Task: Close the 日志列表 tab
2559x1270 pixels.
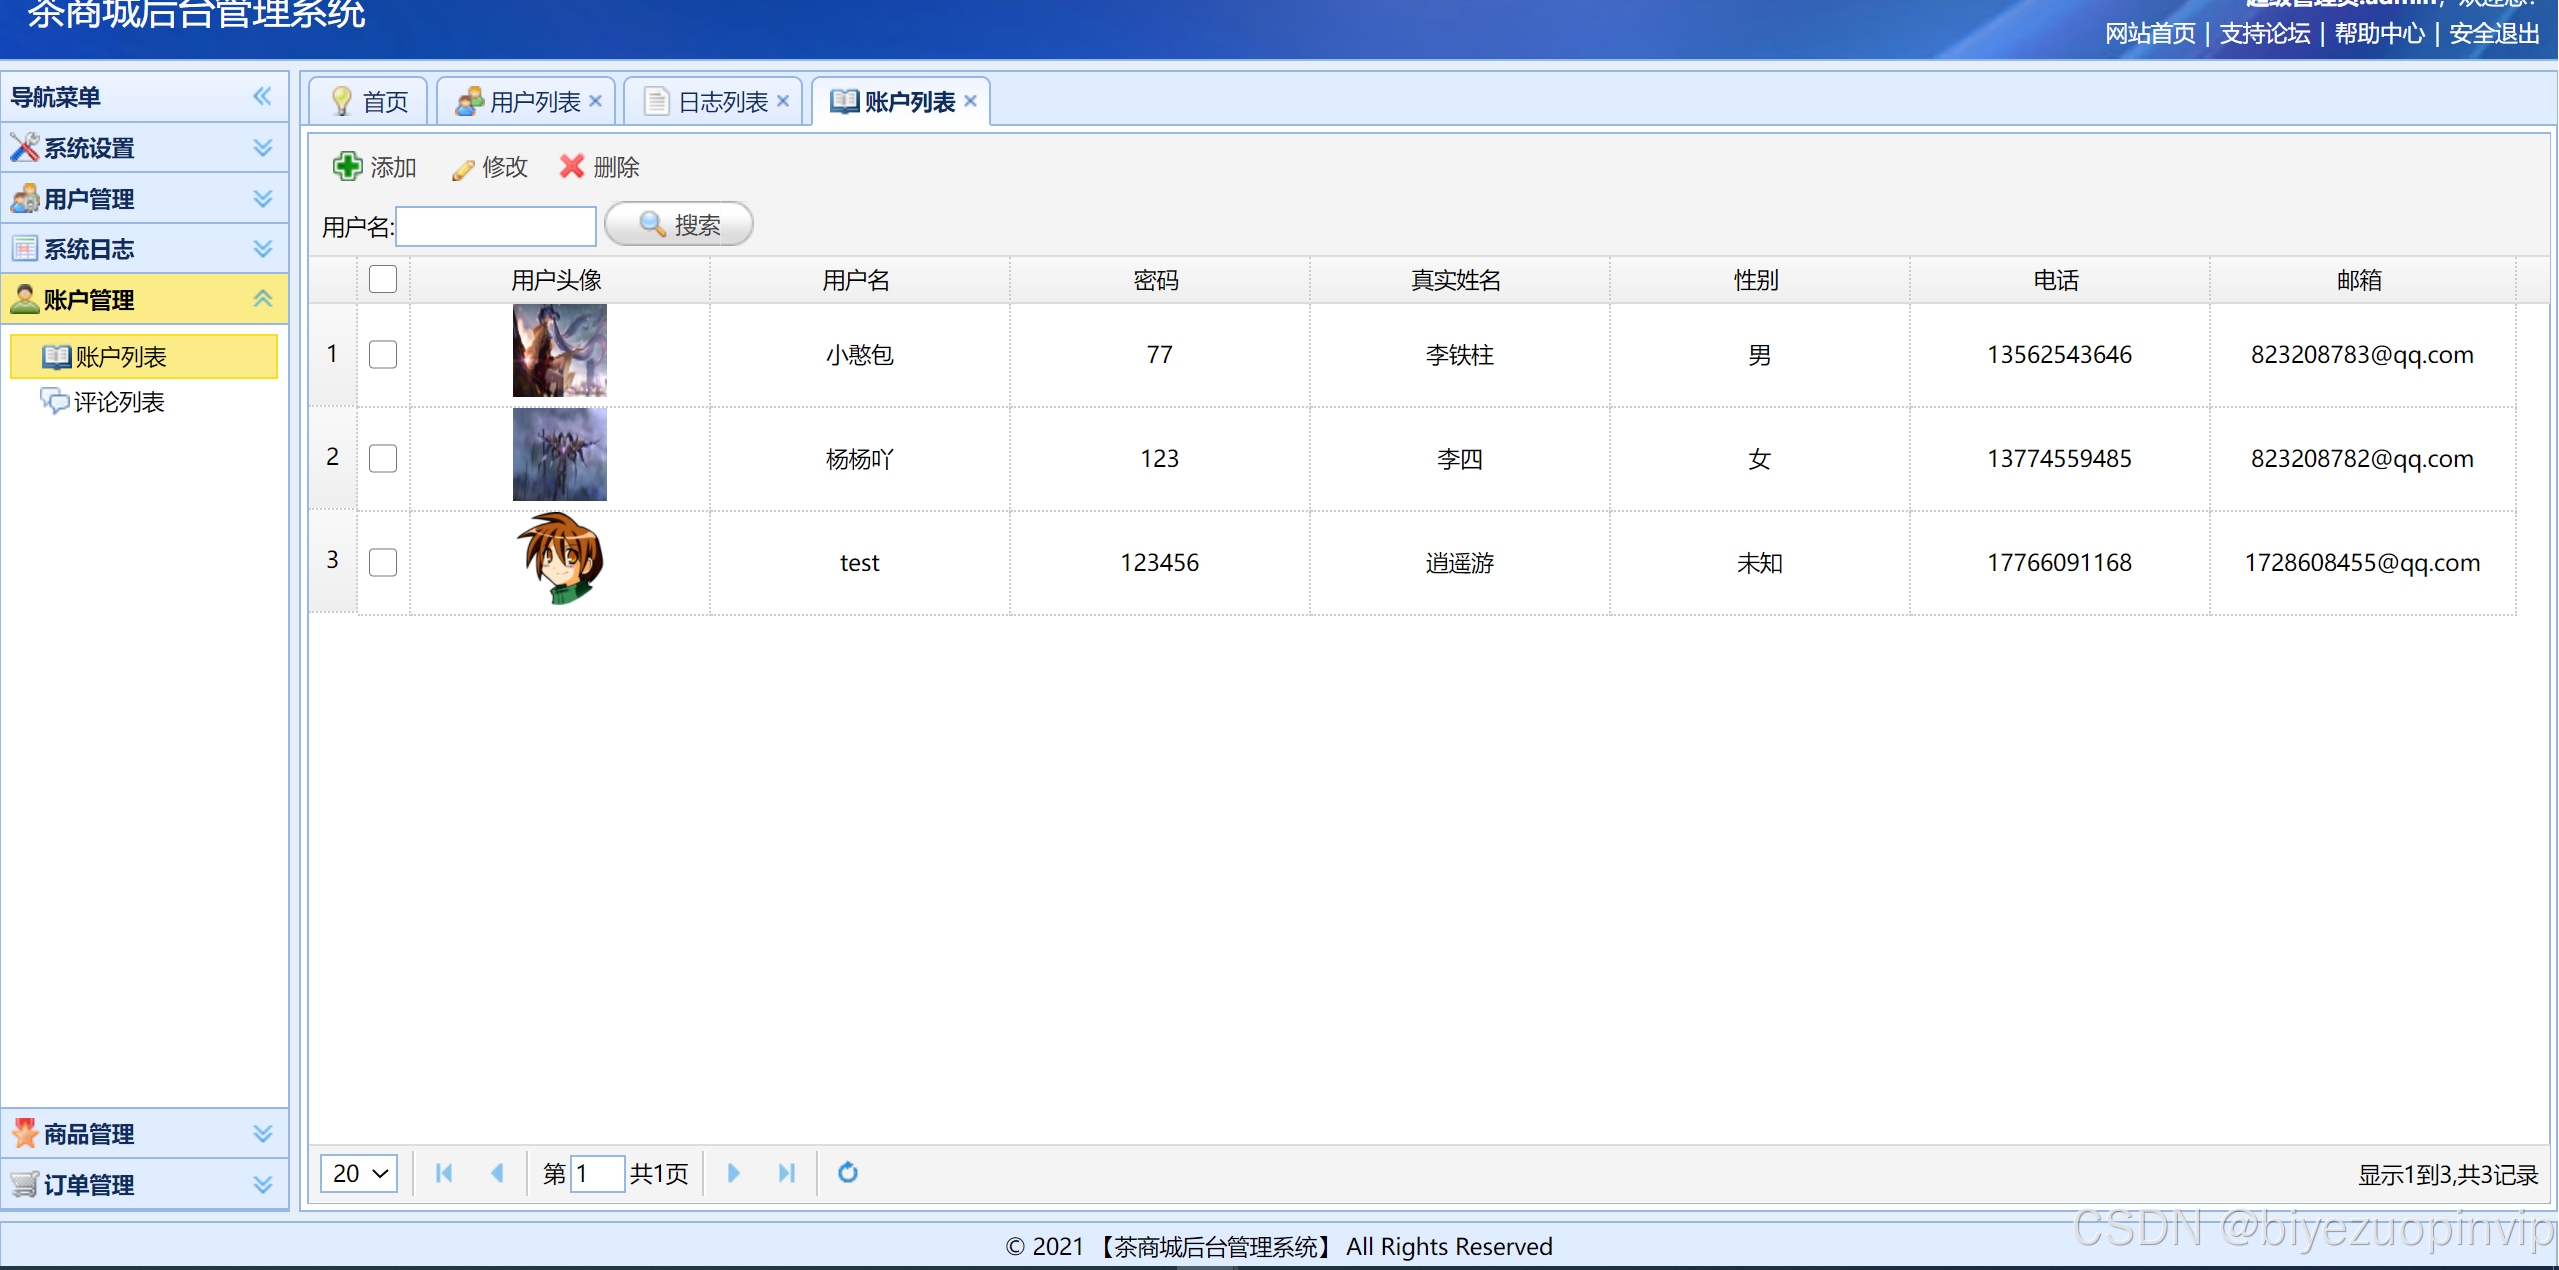Action: pyautogui.click(x=783, y=101)
